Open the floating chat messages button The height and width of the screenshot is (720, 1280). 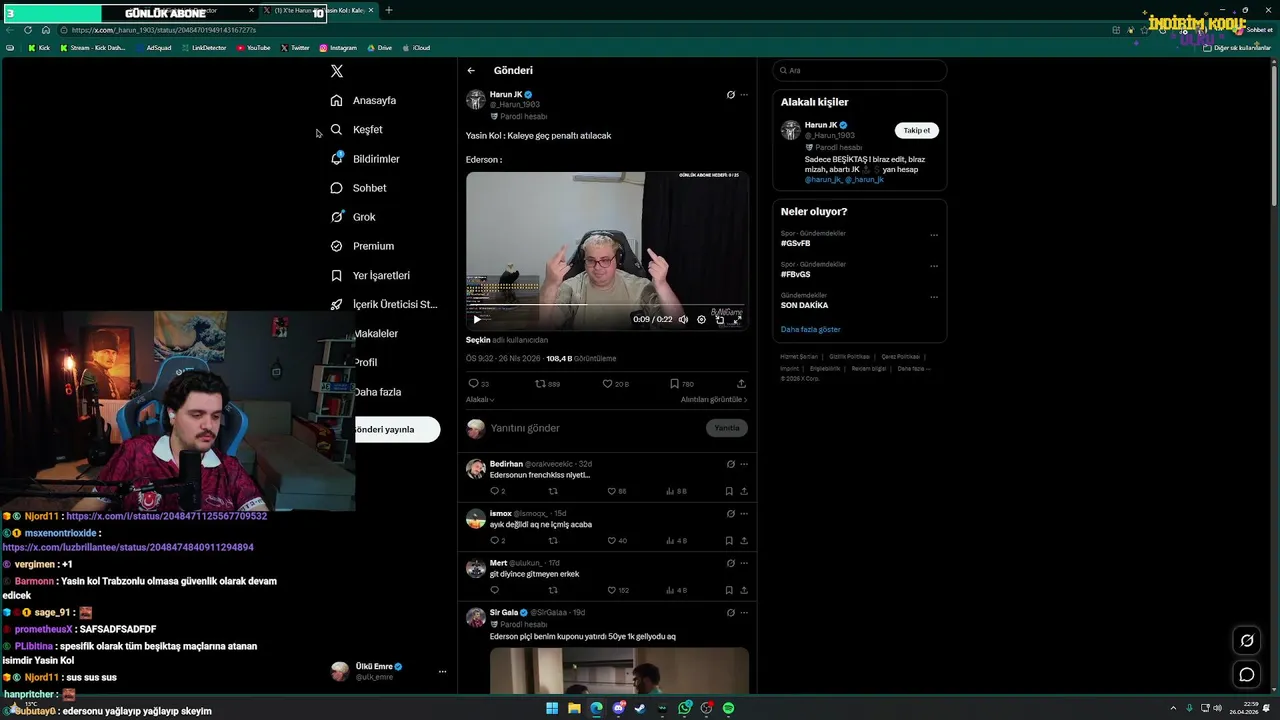point(1247,674)
